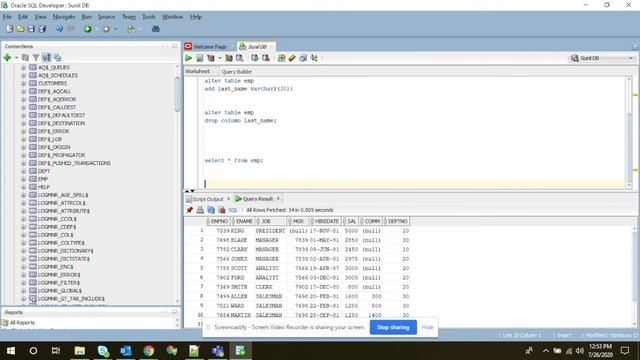
Task: Open Google Chrome from taskbar
Action: 149,351
